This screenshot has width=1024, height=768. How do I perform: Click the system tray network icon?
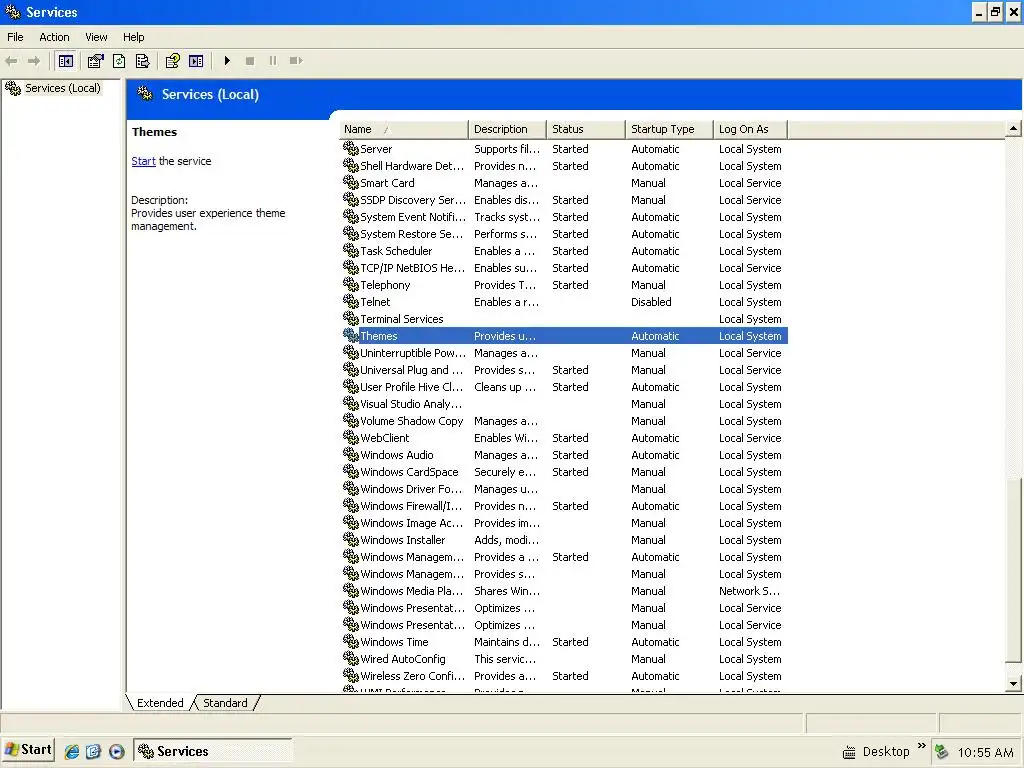941,752
